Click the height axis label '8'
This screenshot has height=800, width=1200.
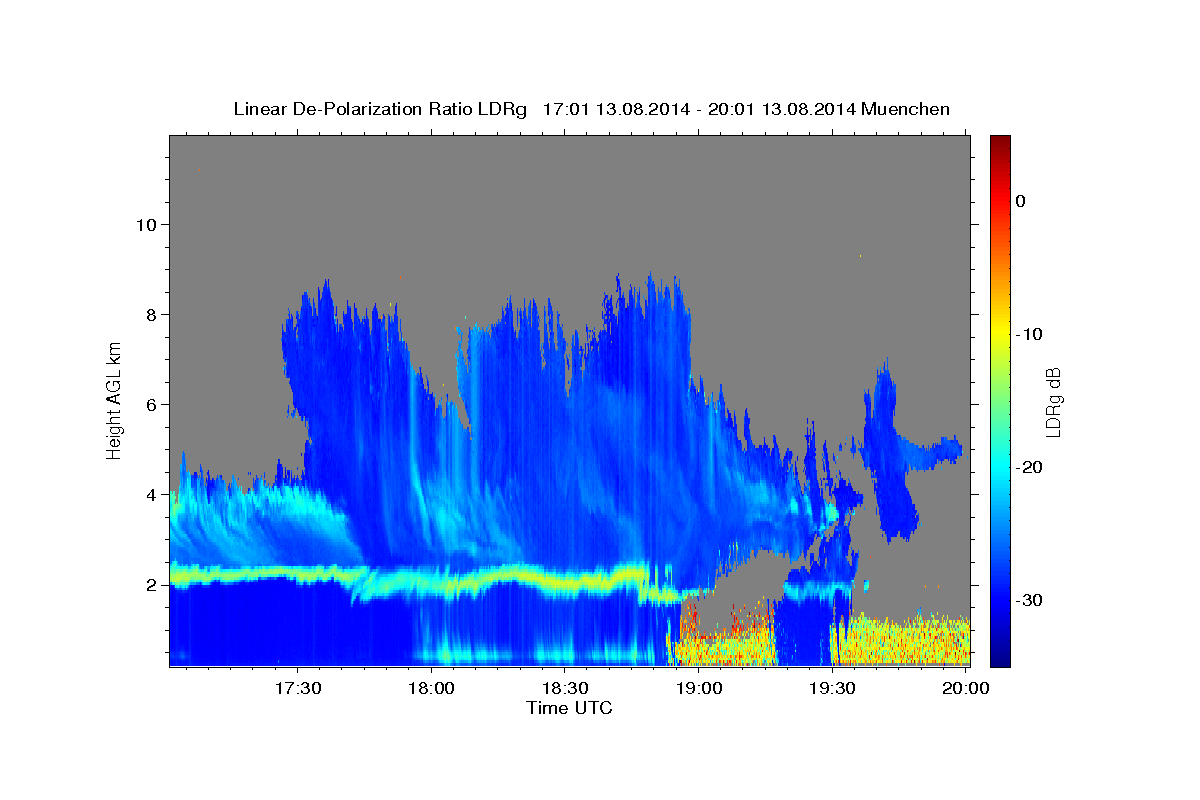click(151, 314)
